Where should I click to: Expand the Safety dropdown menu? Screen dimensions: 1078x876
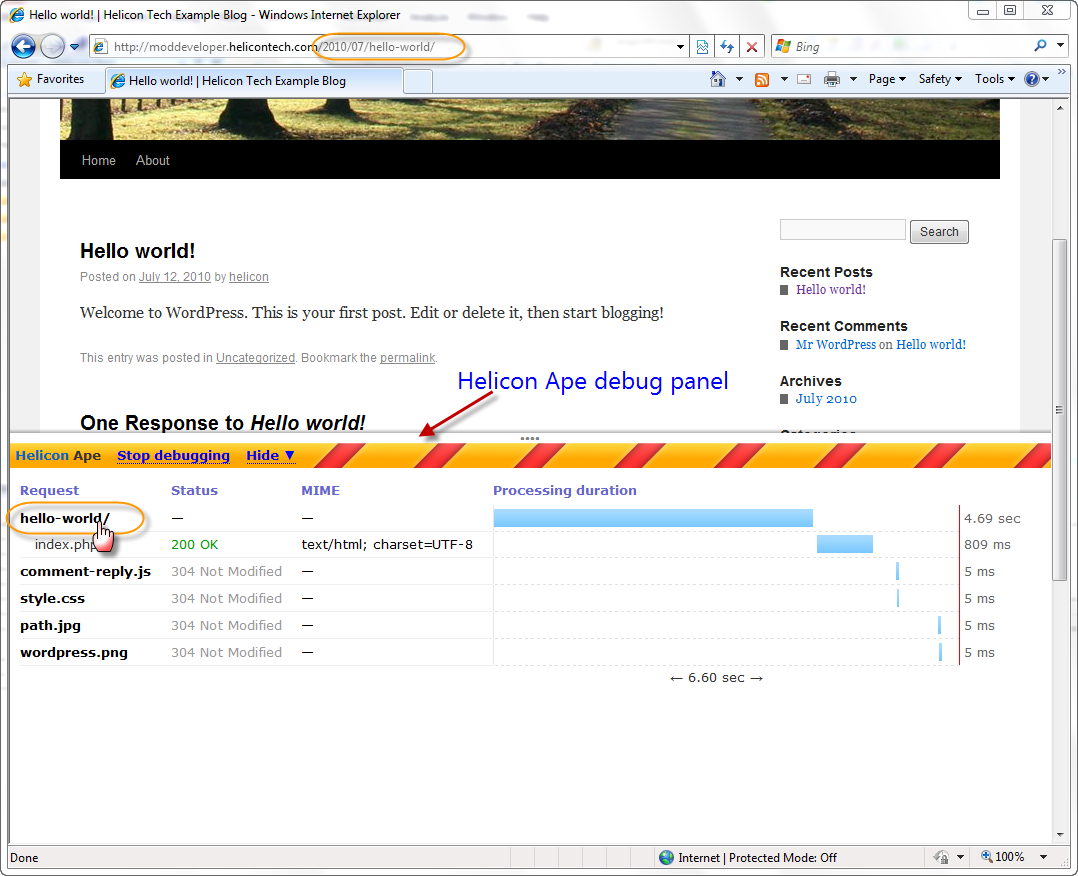pyautogui.click(x=940, y=79)
